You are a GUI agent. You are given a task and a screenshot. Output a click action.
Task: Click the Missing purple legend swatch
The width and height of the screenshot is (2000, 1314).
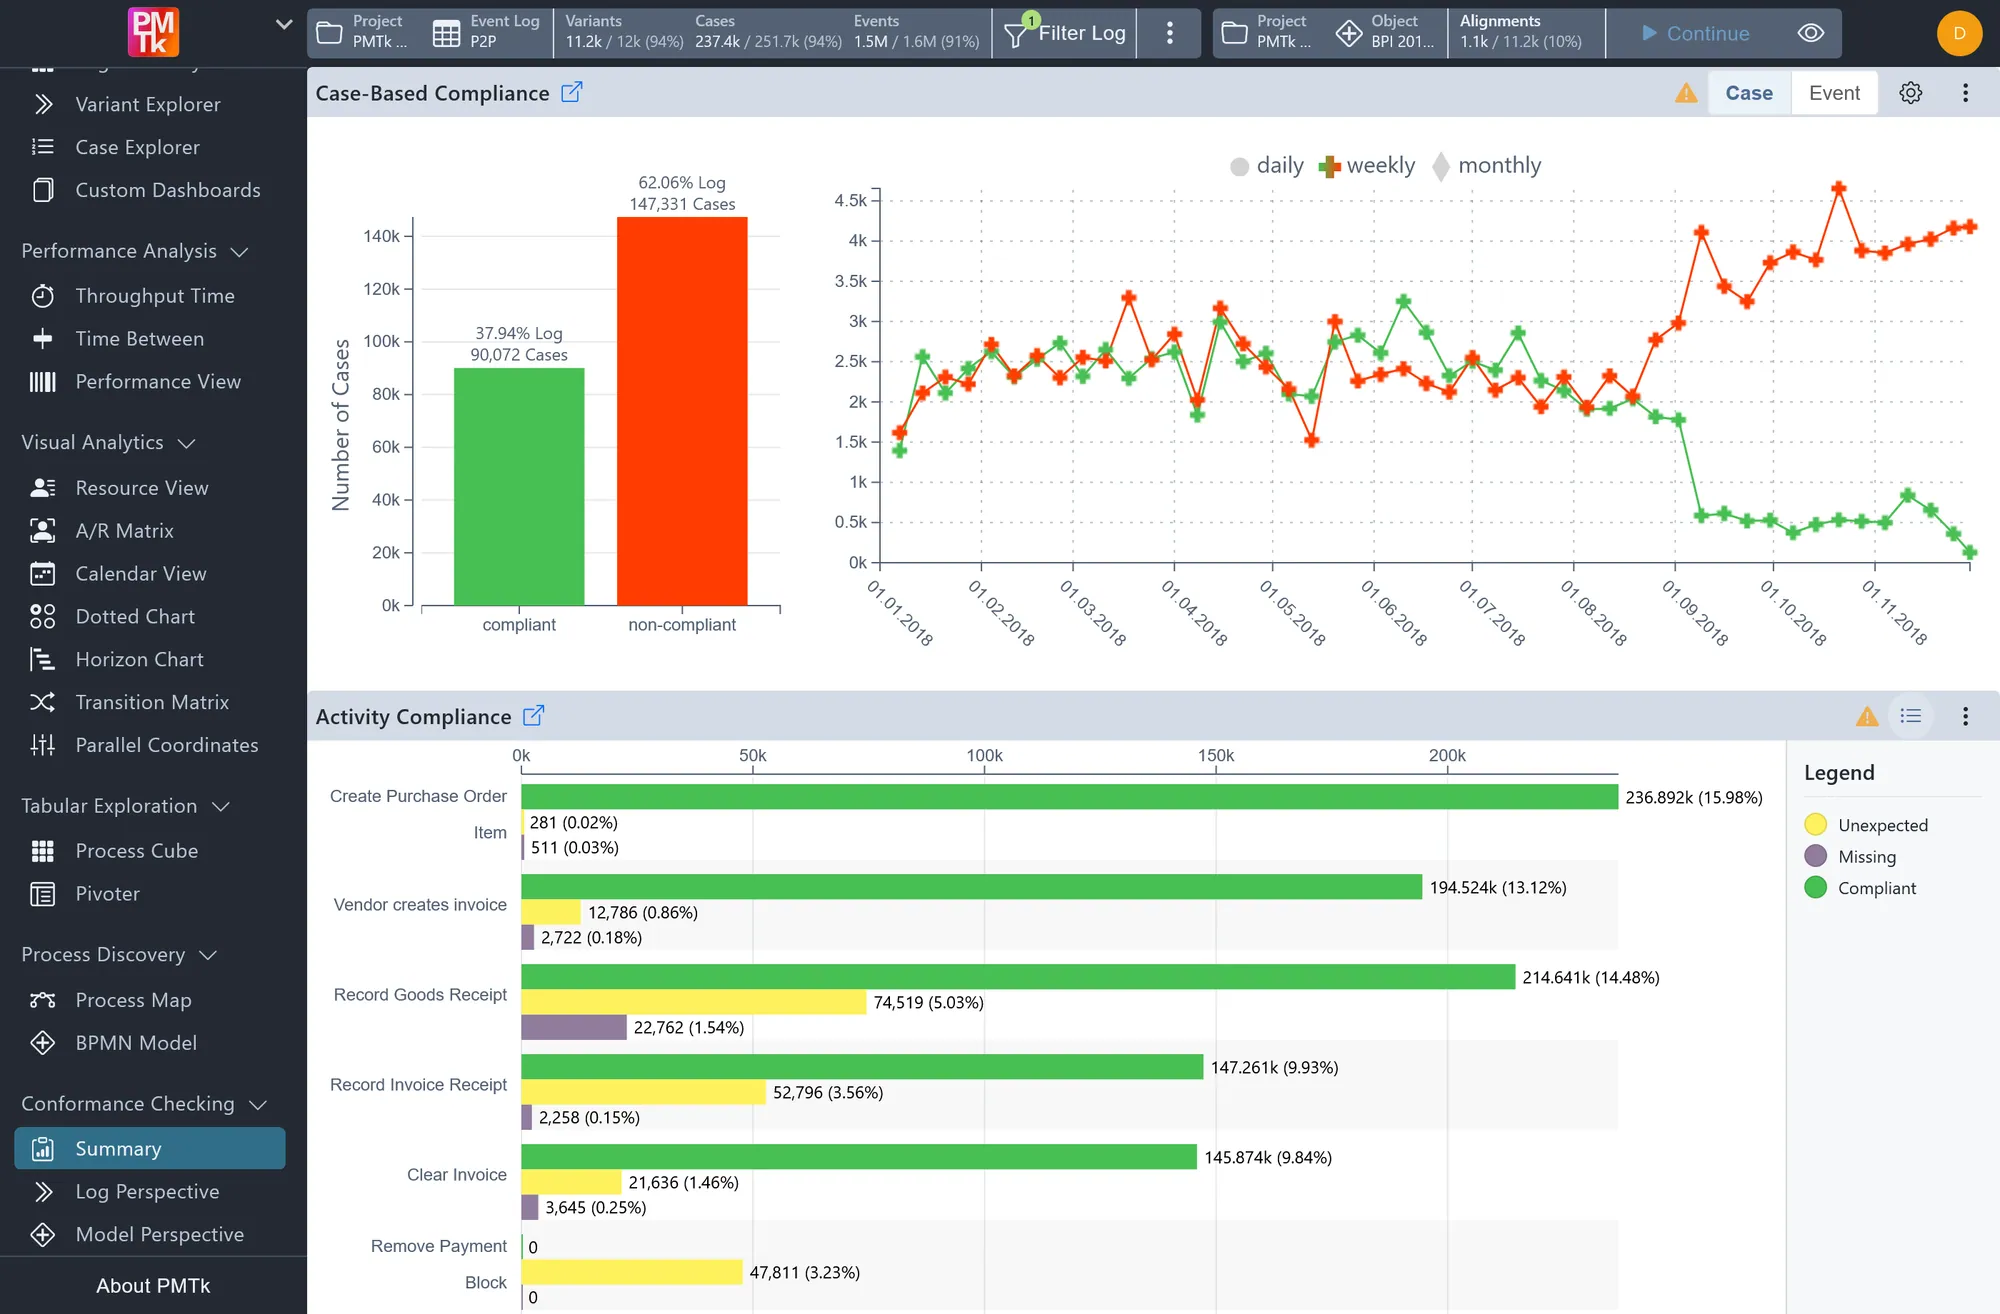click(1816, 856)
